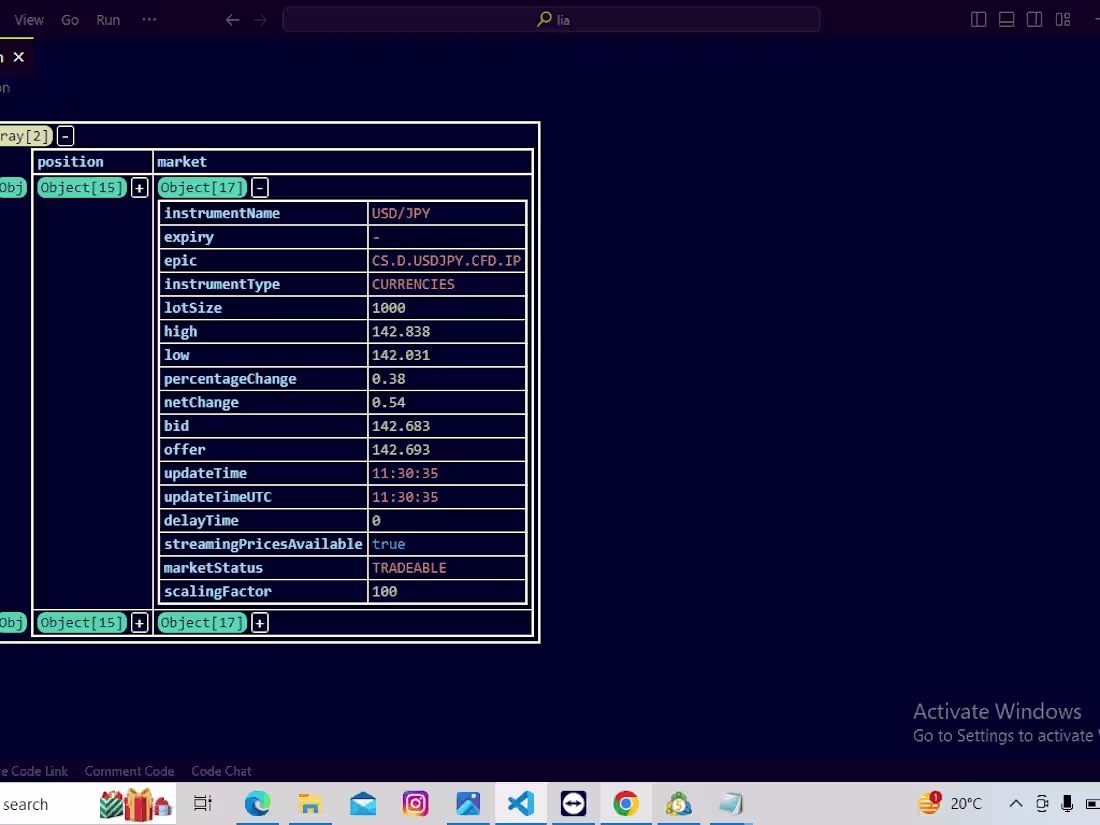Click the search box containing lia
Screen dimensions: 1100x825
(550, 19)
